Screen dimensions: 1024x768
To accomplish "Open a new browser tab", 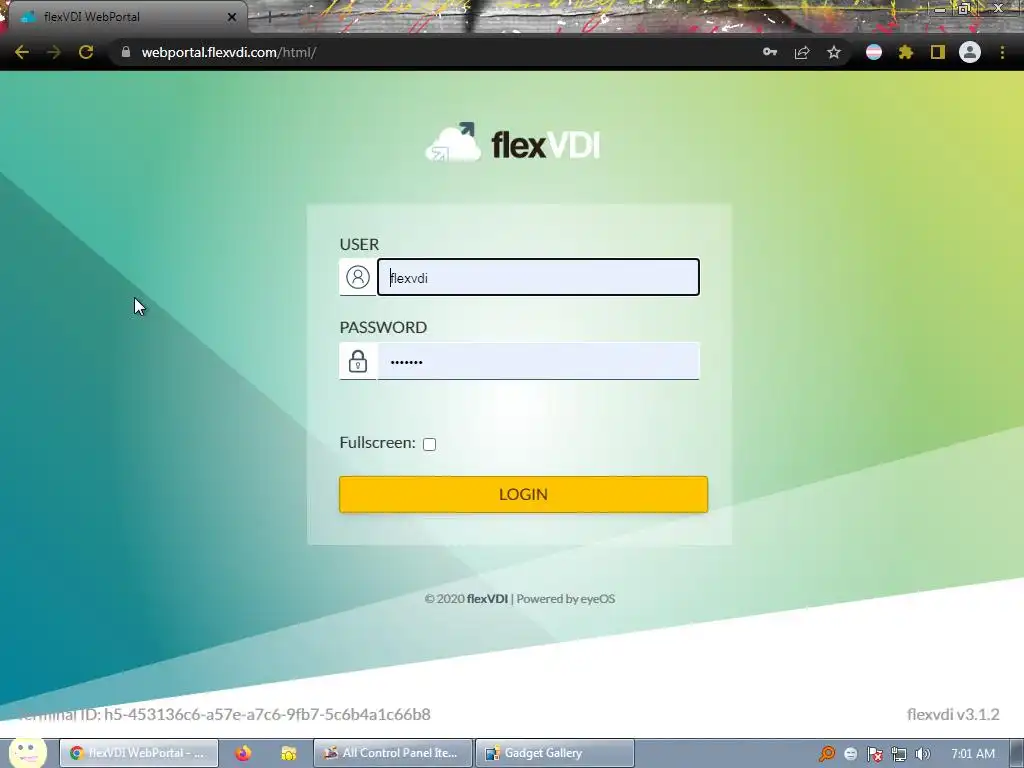I will pyautogui.click(x=269, y=17).
